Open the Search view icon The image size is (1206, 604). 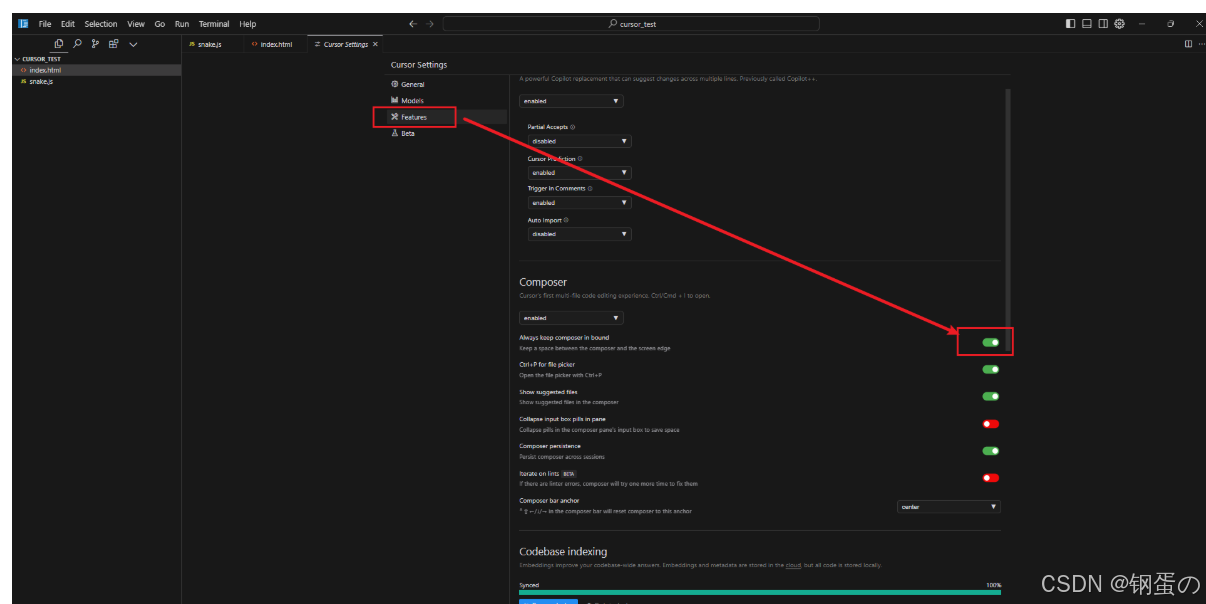point(78,44)
